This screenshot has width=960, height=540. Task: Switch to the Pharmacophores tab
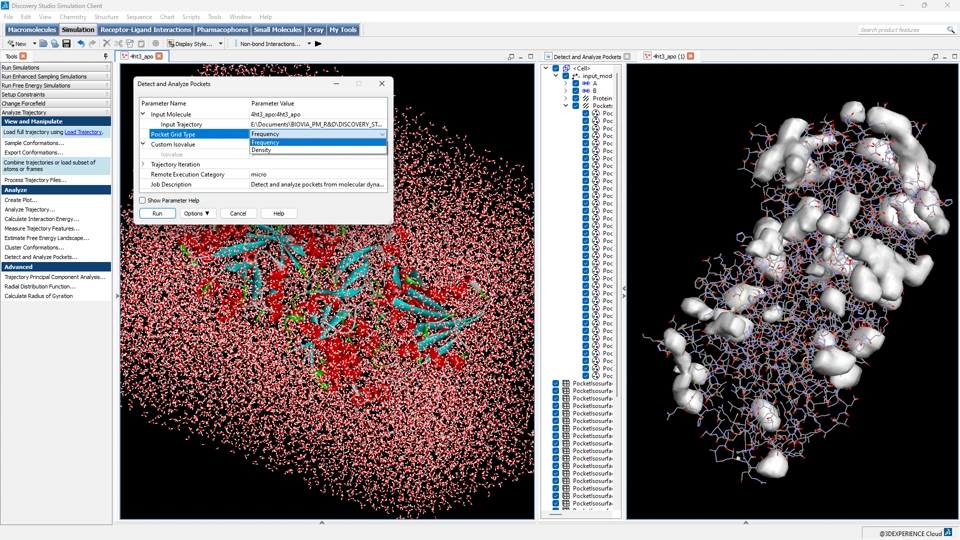click(222, 29)
